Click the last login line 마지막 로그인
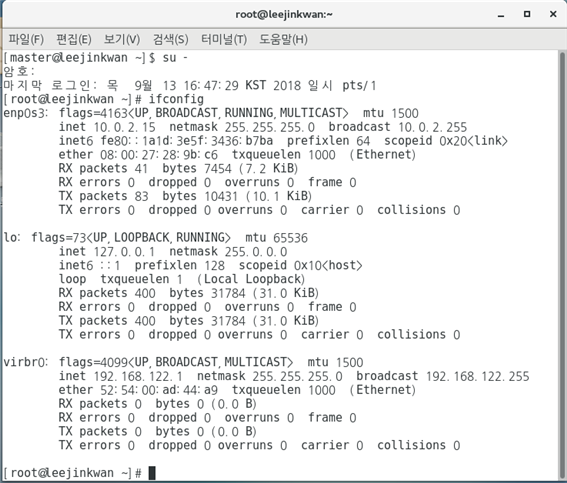 point(189,85)
